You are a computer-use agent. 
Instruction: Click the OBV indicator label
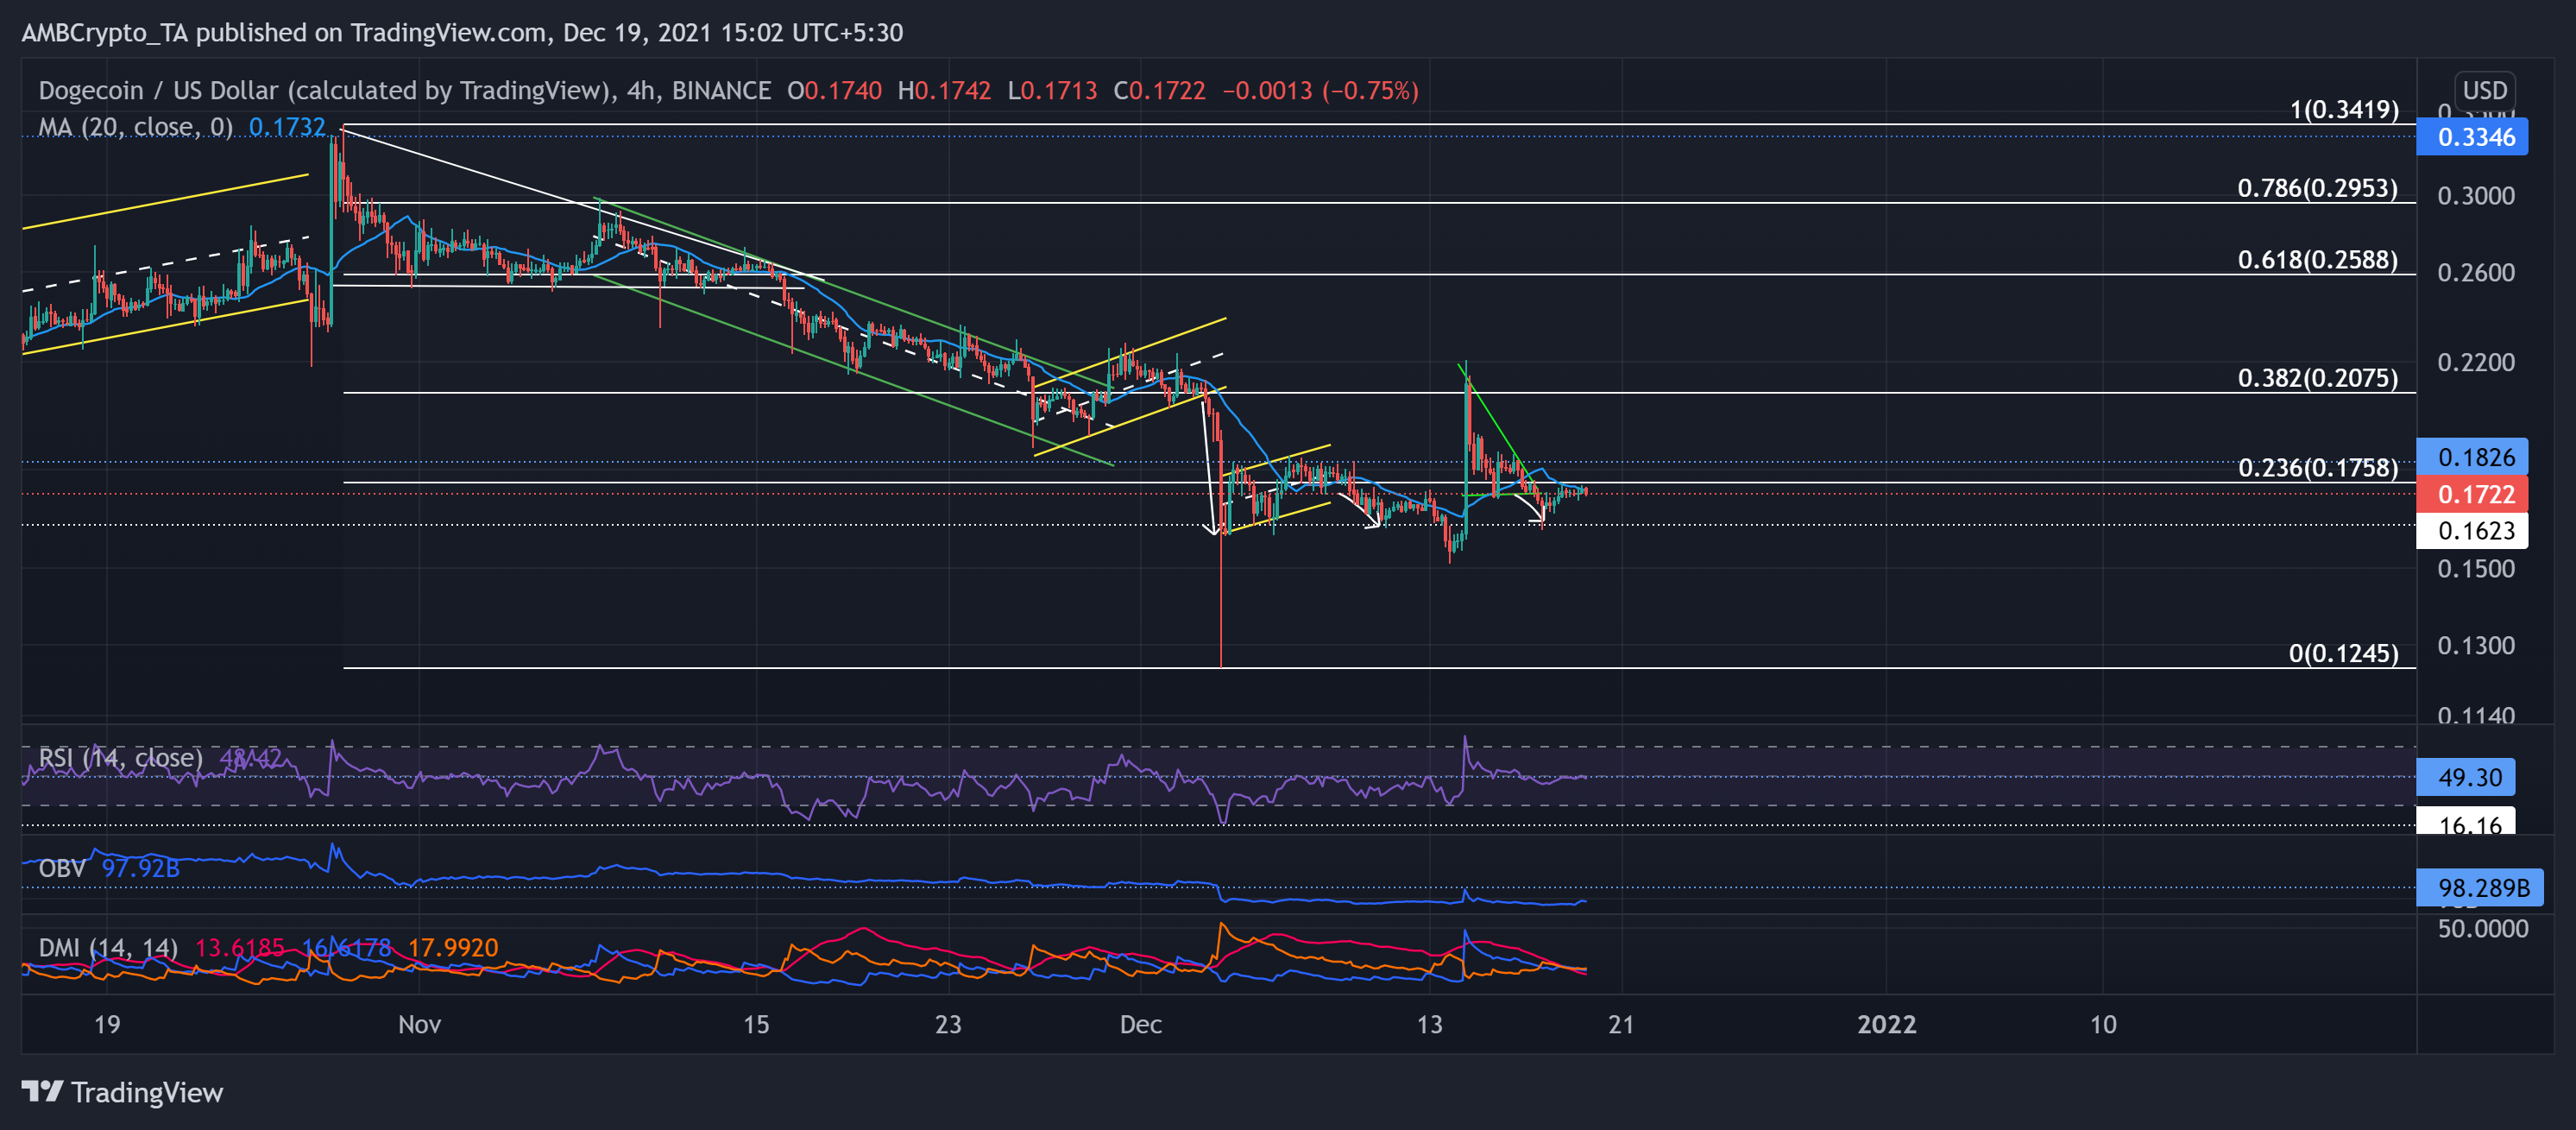click(x=62, y=868)
